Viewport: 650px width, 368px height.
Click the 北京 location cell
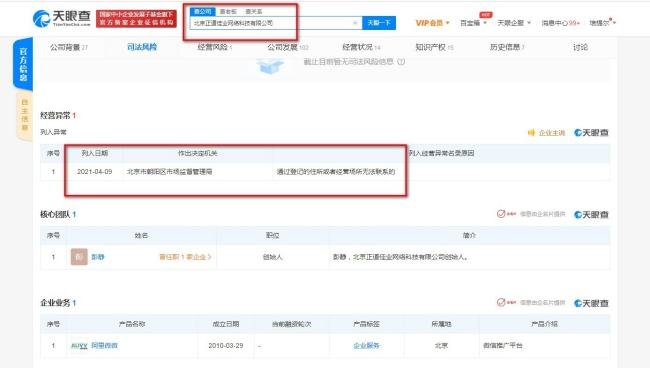[441, 346]
